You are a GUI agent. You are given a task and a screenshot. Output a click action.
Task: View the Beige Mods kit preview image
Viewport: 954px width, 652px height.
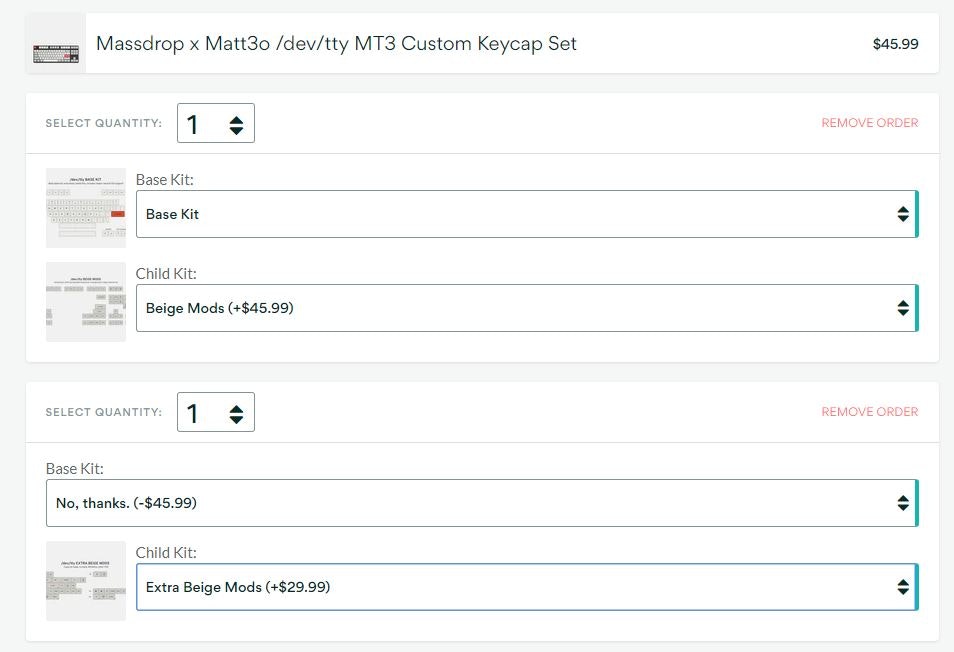point(86,302)
